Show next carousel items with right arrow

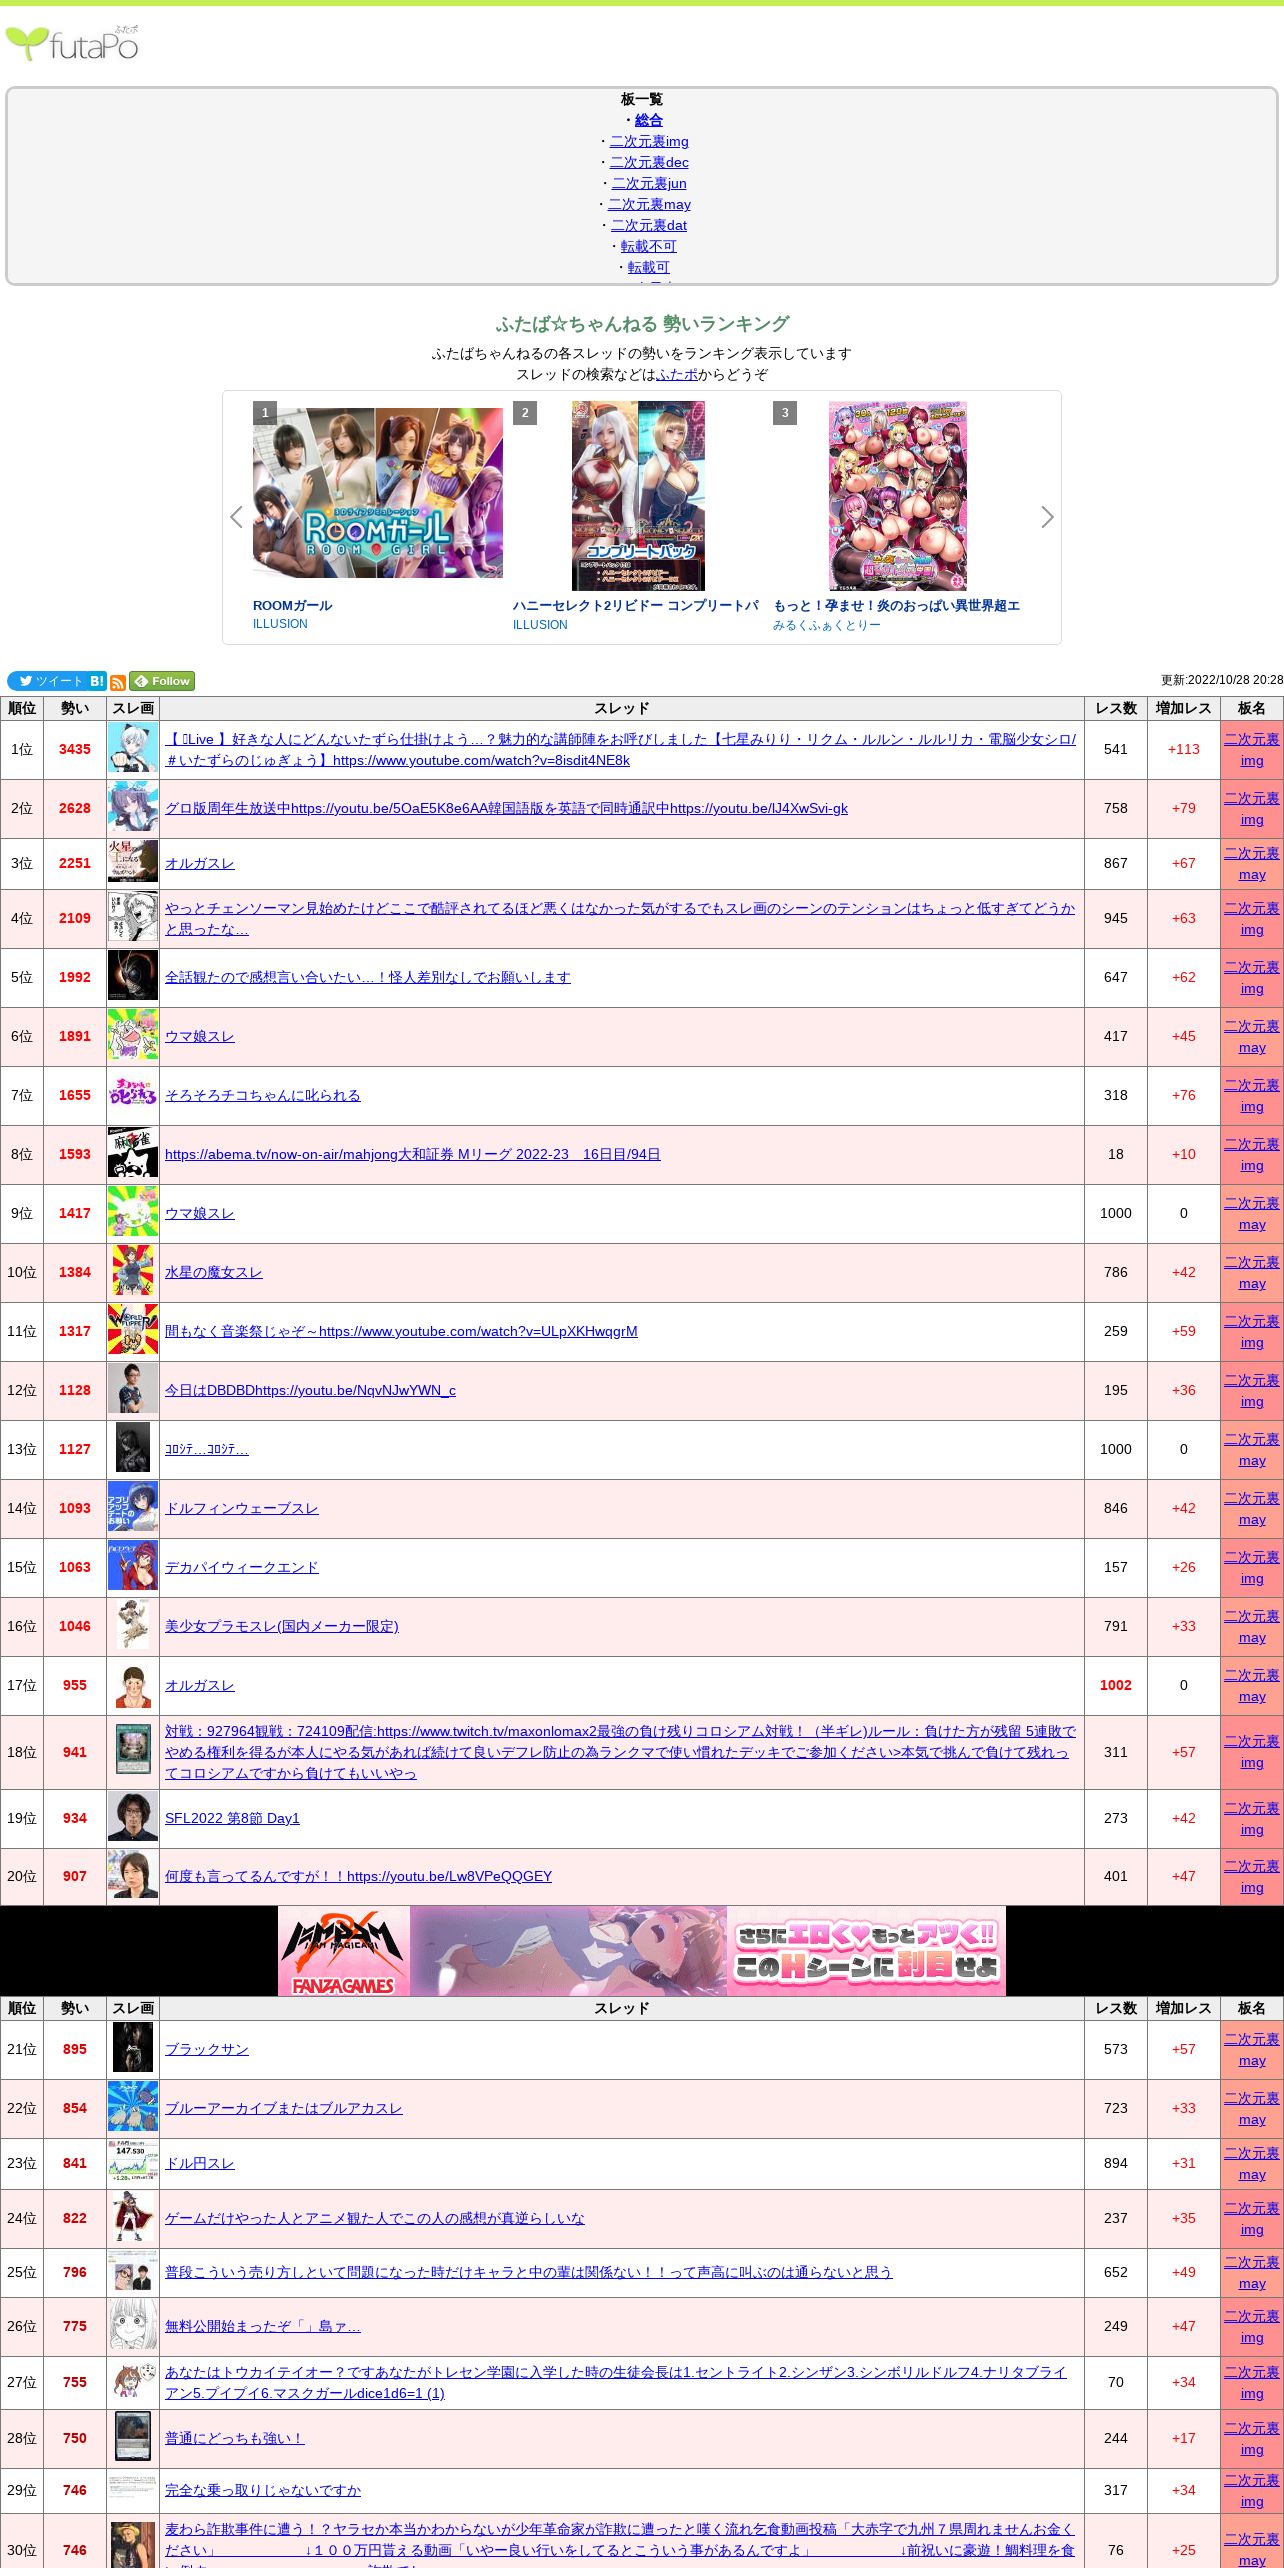[1047, 517]
